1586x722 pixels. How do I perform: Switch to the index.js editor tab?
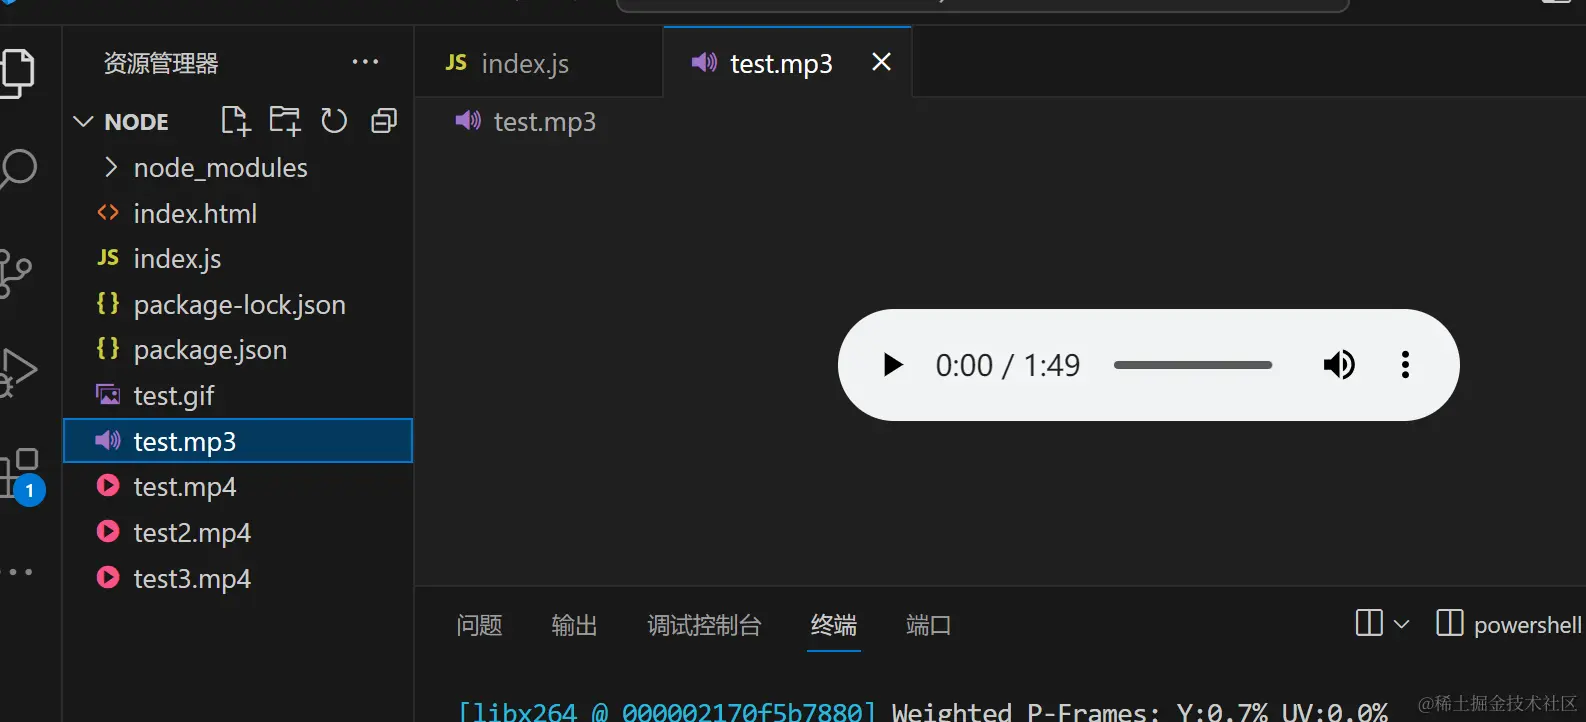[x=524, y=63]
